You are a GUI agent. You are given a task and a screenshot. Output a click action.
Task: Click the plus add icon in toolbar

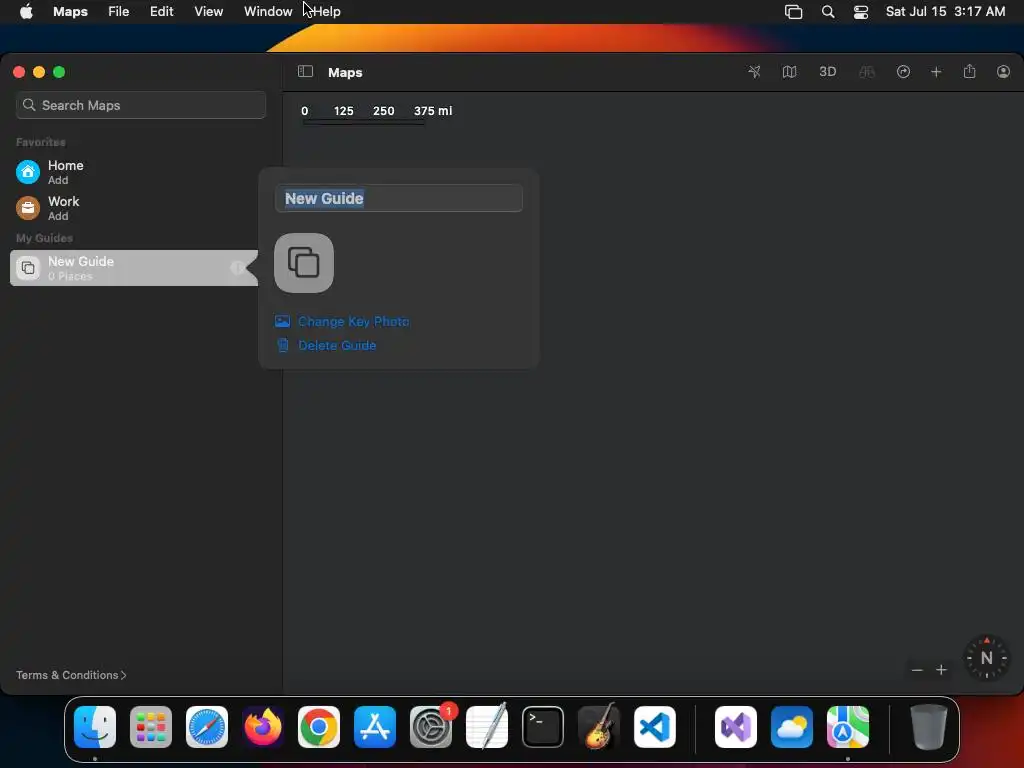[x=936, y=72]
